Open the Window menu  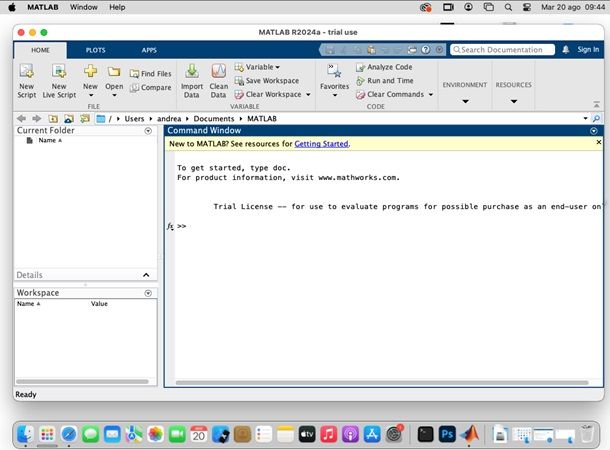(x=84, y=7)
